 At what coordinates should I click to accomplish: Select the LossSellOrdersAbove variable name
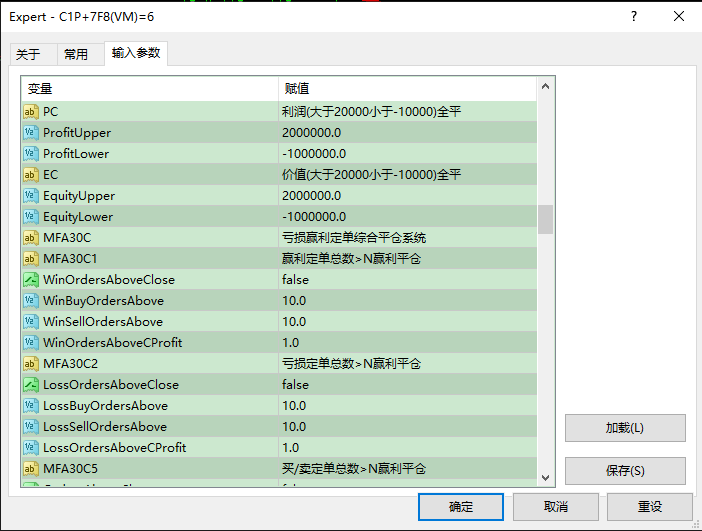click(x=105, y=427)
